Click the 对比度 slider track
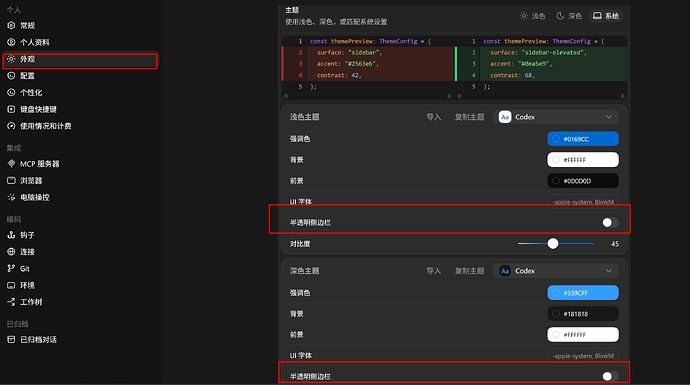The height and width of the screenshot is (385, 690). click(556, 243)
